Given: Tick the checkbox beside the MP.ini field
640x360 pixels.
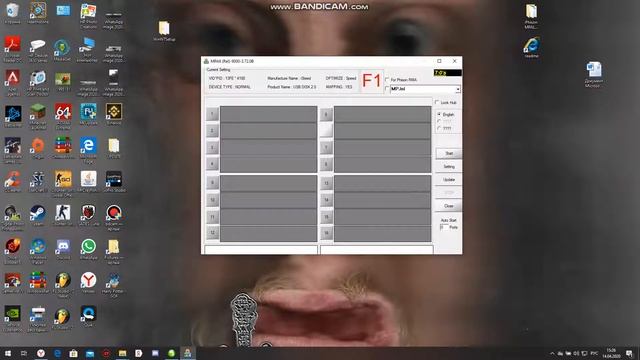Looking at the screenshot, I should (387, 89).
